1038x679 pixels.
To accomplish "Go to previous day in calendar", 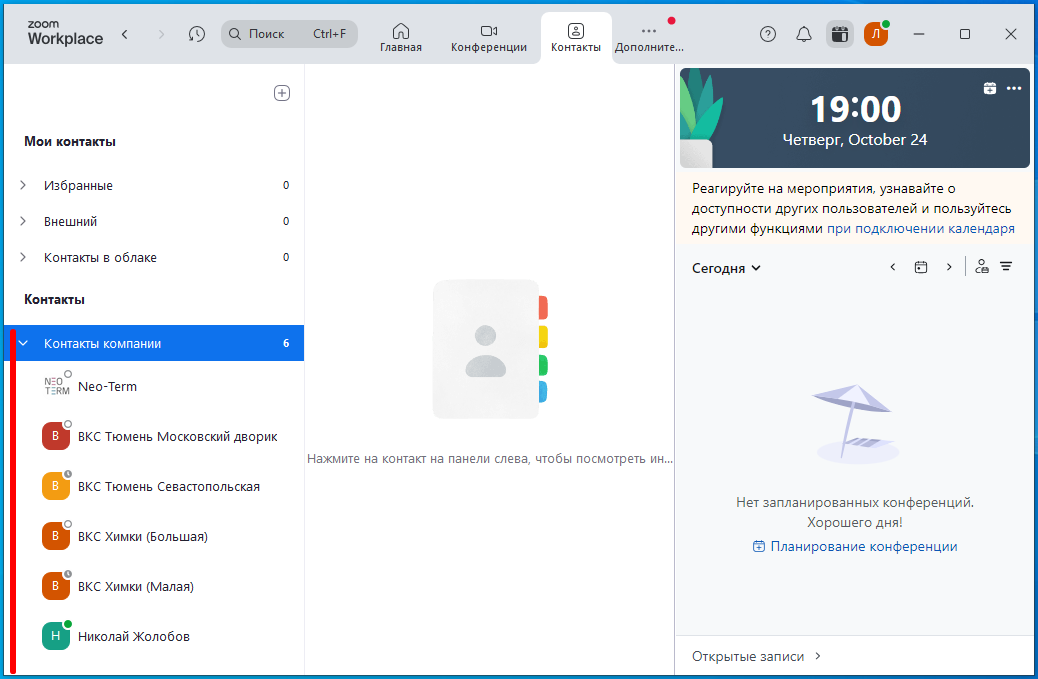I will 892,267.
